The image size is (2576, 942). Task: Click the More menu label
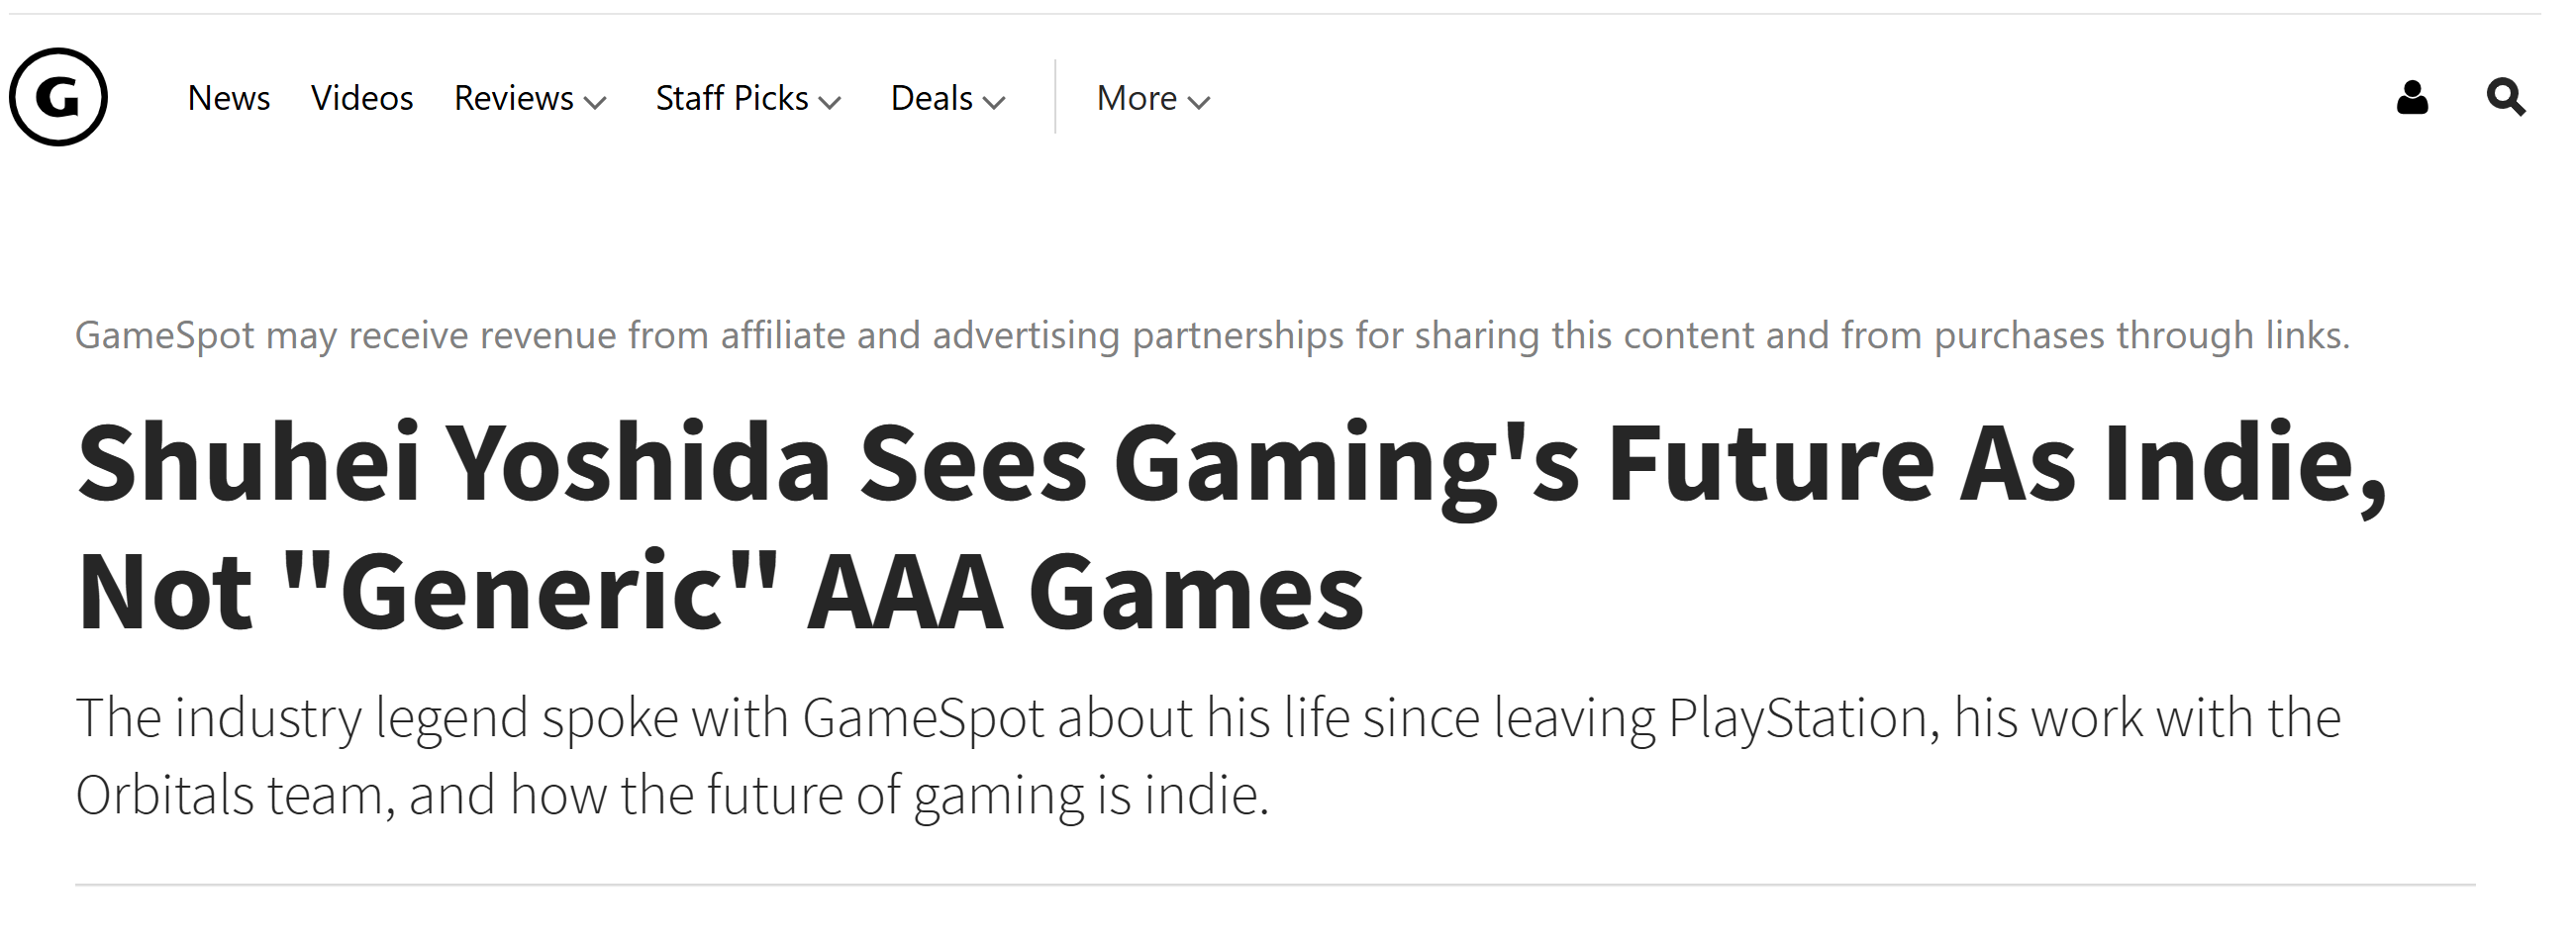click(x=1136, y=98)
